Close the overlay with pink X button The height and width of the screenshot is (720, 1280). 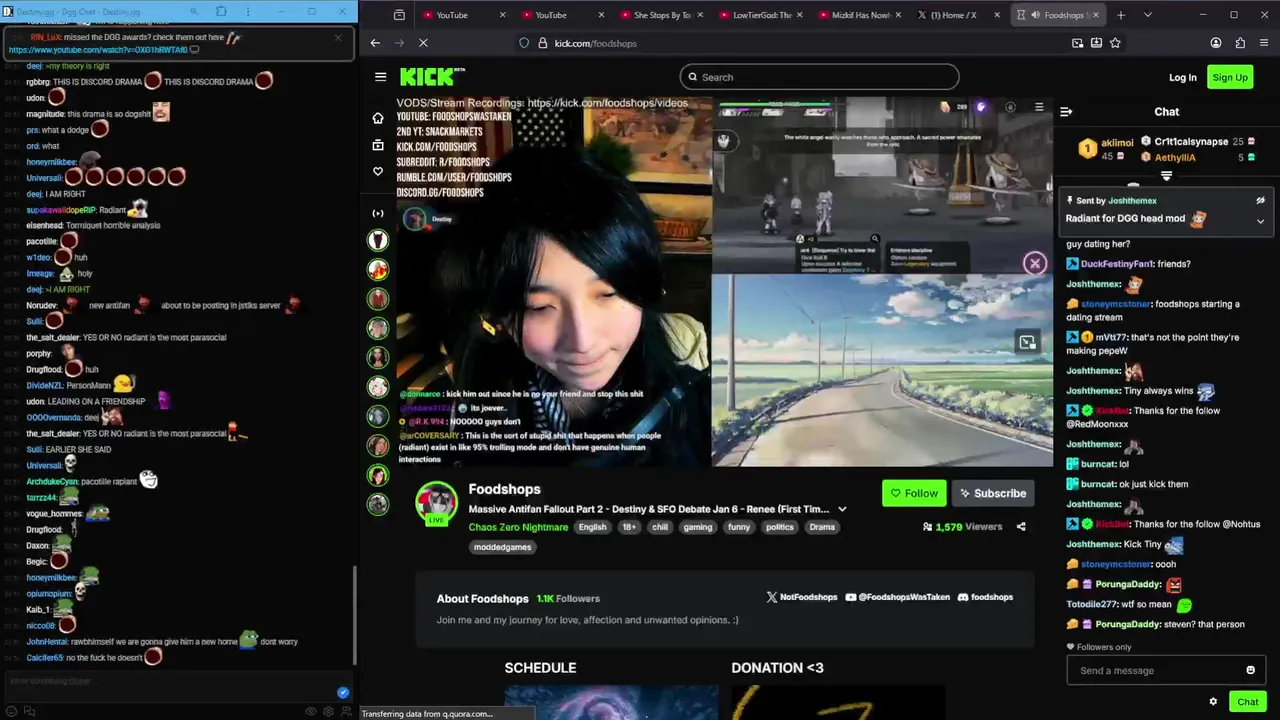1035,263
